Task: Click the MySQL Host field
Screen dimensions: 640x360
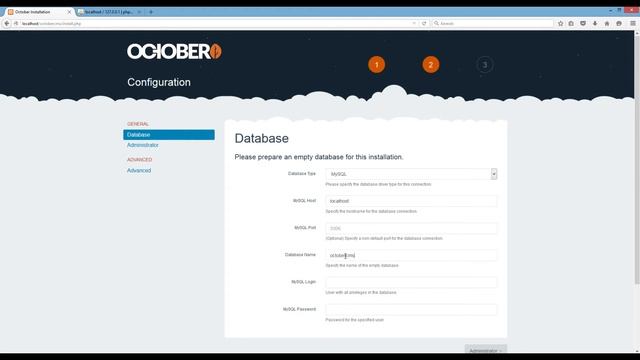Action: [411, 201]
